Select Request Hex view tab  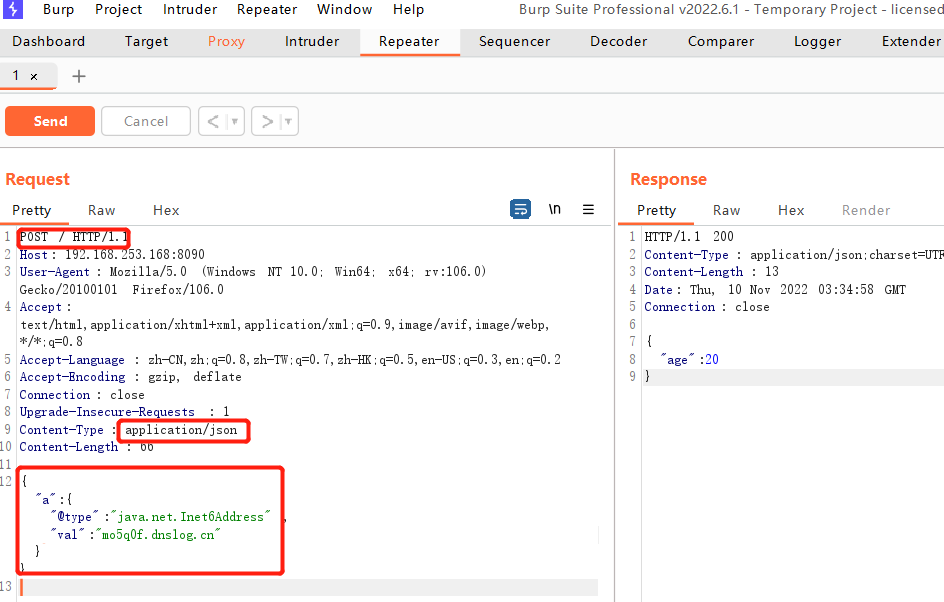pyautogui.click(x=166, y=211)
